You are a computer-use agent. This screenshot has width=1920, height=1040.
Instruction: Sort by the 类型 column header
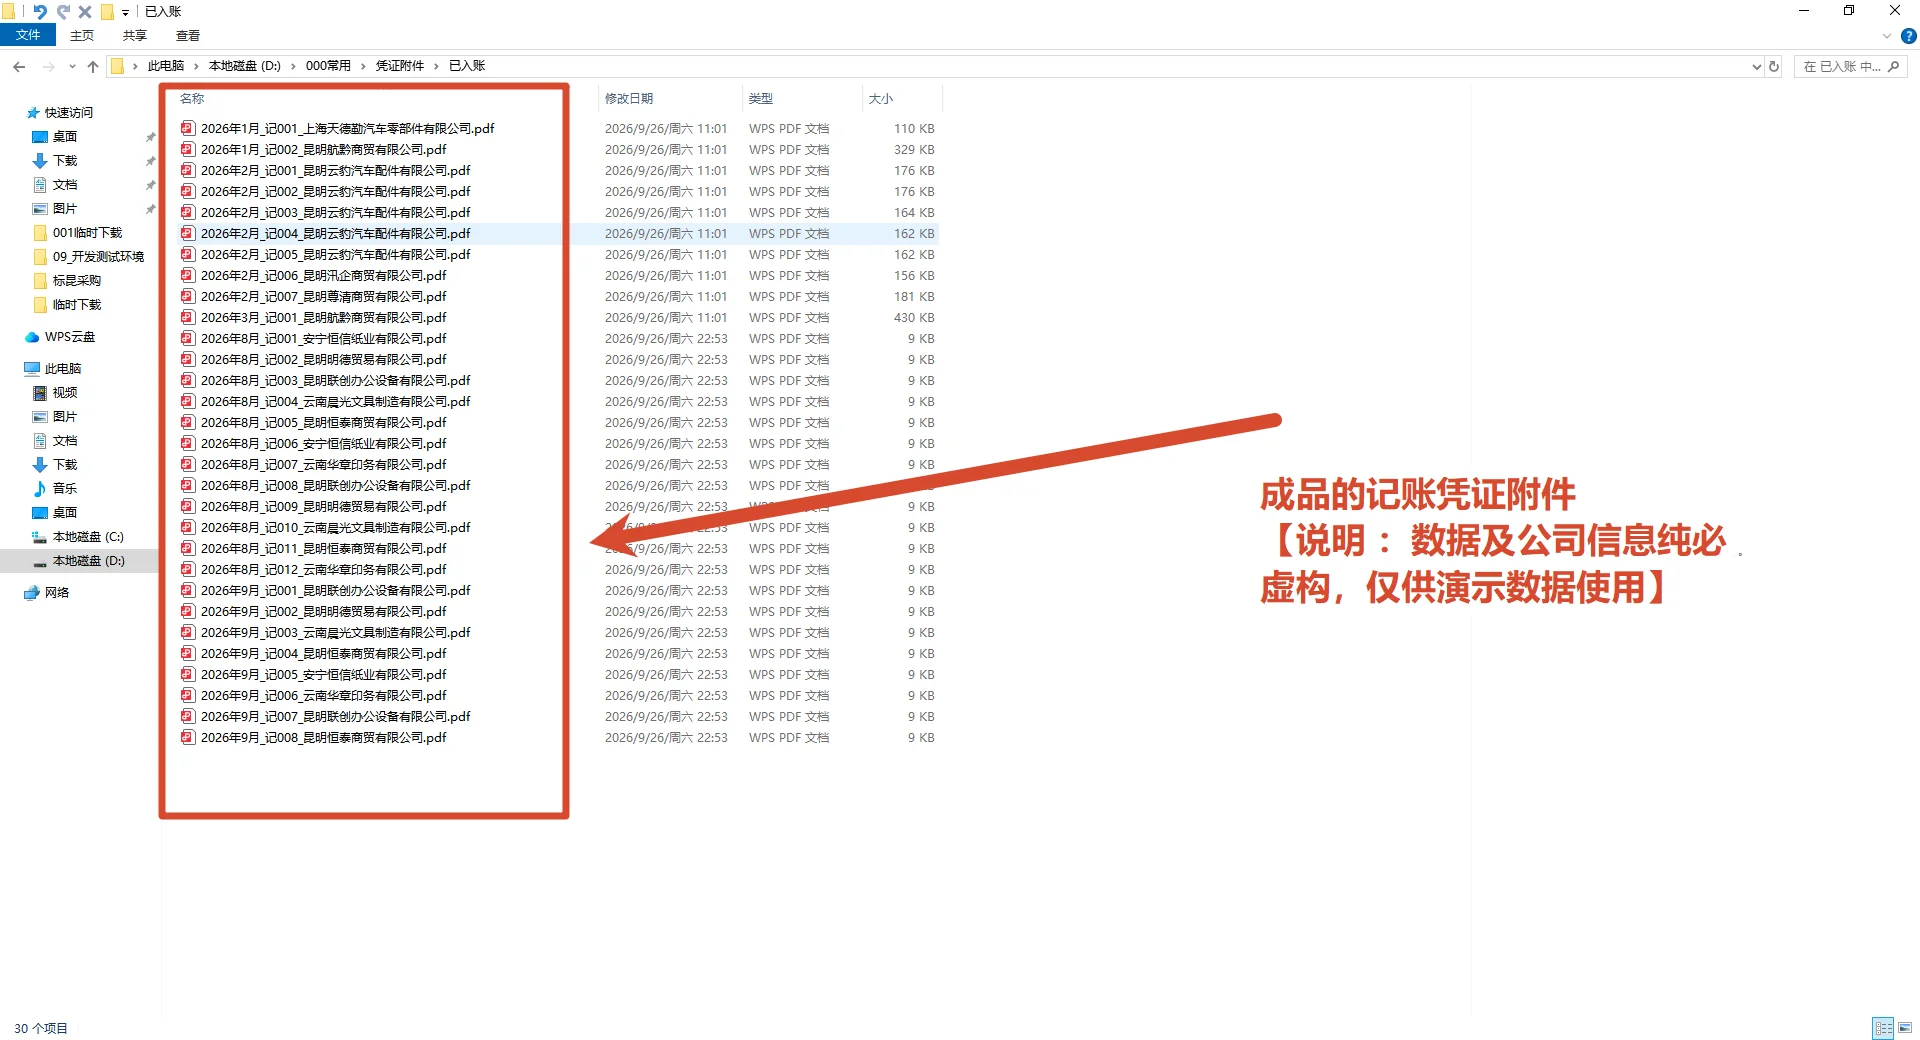click(761, 99)
